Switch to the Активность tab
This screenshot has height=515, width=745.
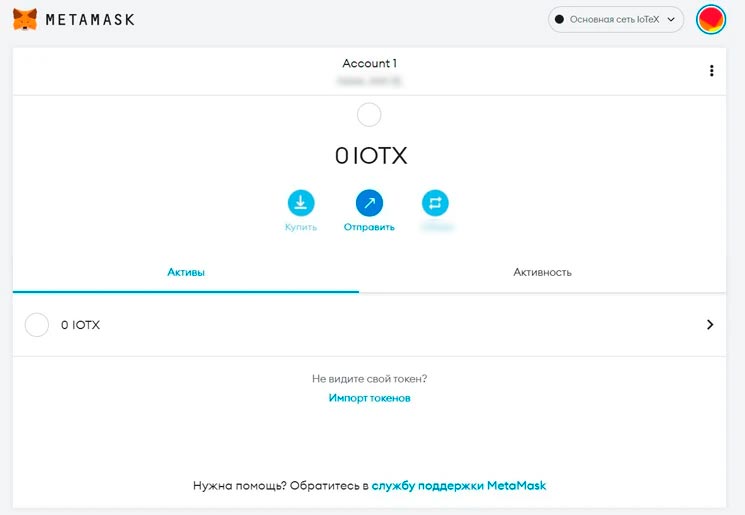pos(542,272)
